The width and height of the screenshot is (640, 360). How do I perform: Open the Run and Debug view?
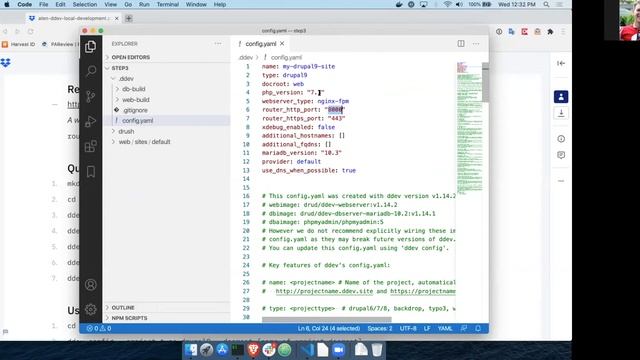91,121
